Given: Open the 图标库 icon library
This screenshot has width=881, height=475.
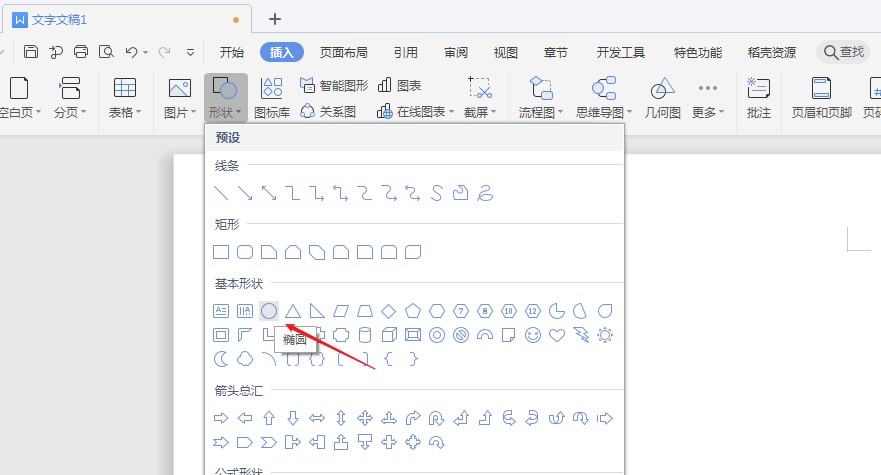Looking at the screenshot, I should [x=272, y=98].
